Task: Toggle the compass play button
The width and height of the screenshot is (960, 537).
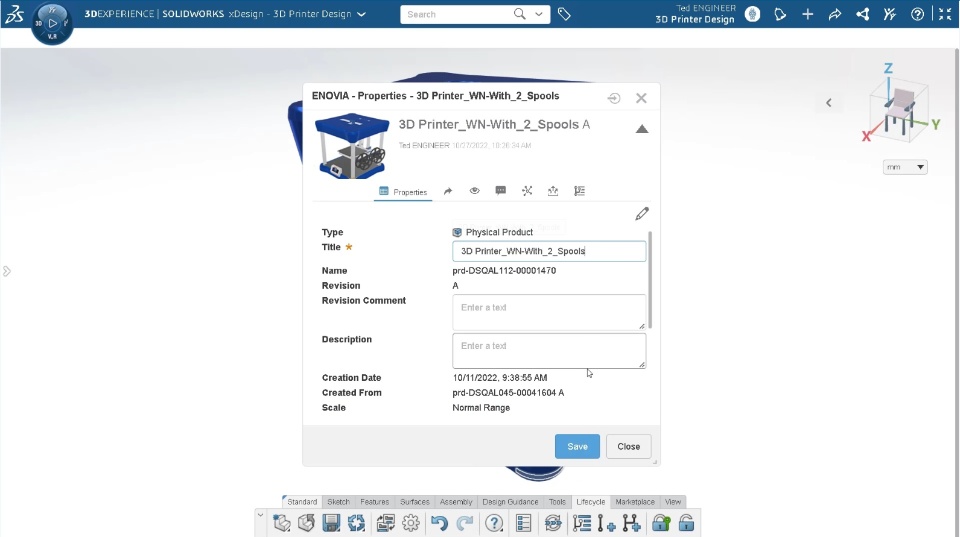Action: tap(52, 23)
